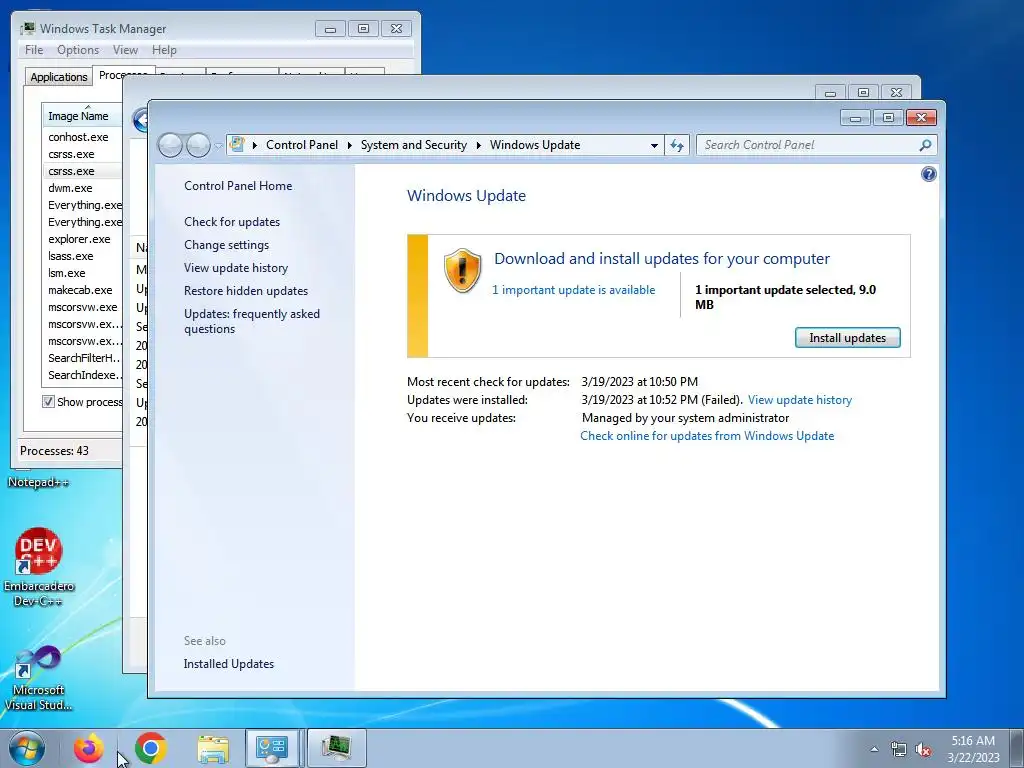Go back with the Control Panel back arrow

click(170, 145)
